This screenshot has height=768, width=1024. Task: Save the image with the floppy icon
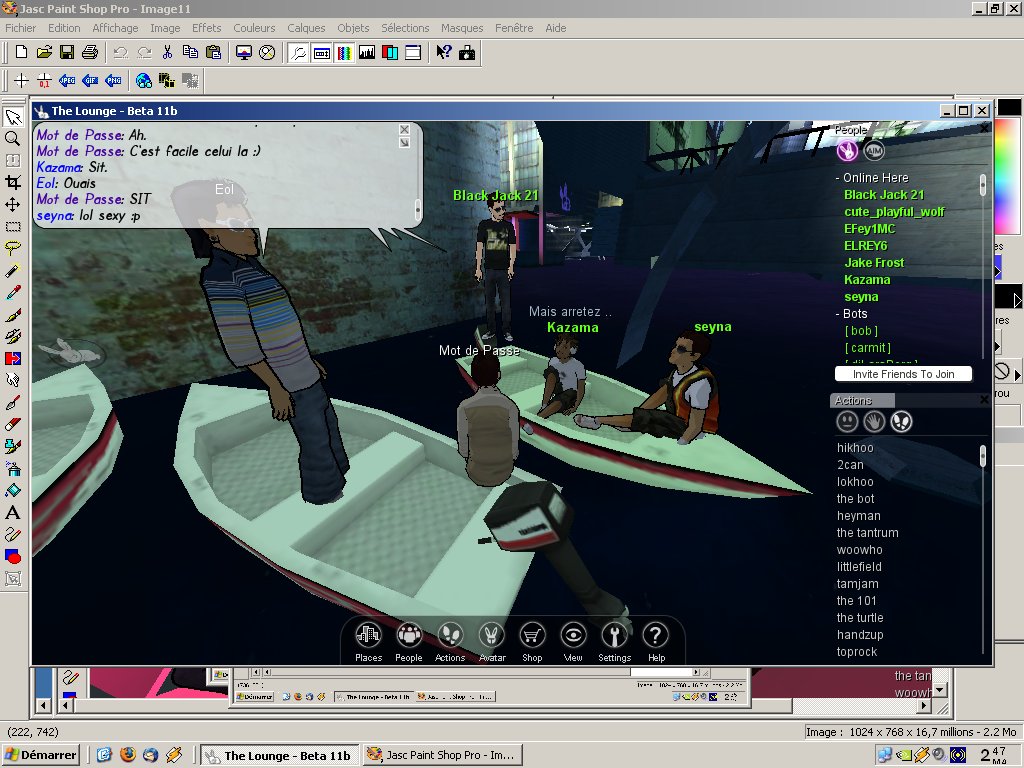[67, 52]
